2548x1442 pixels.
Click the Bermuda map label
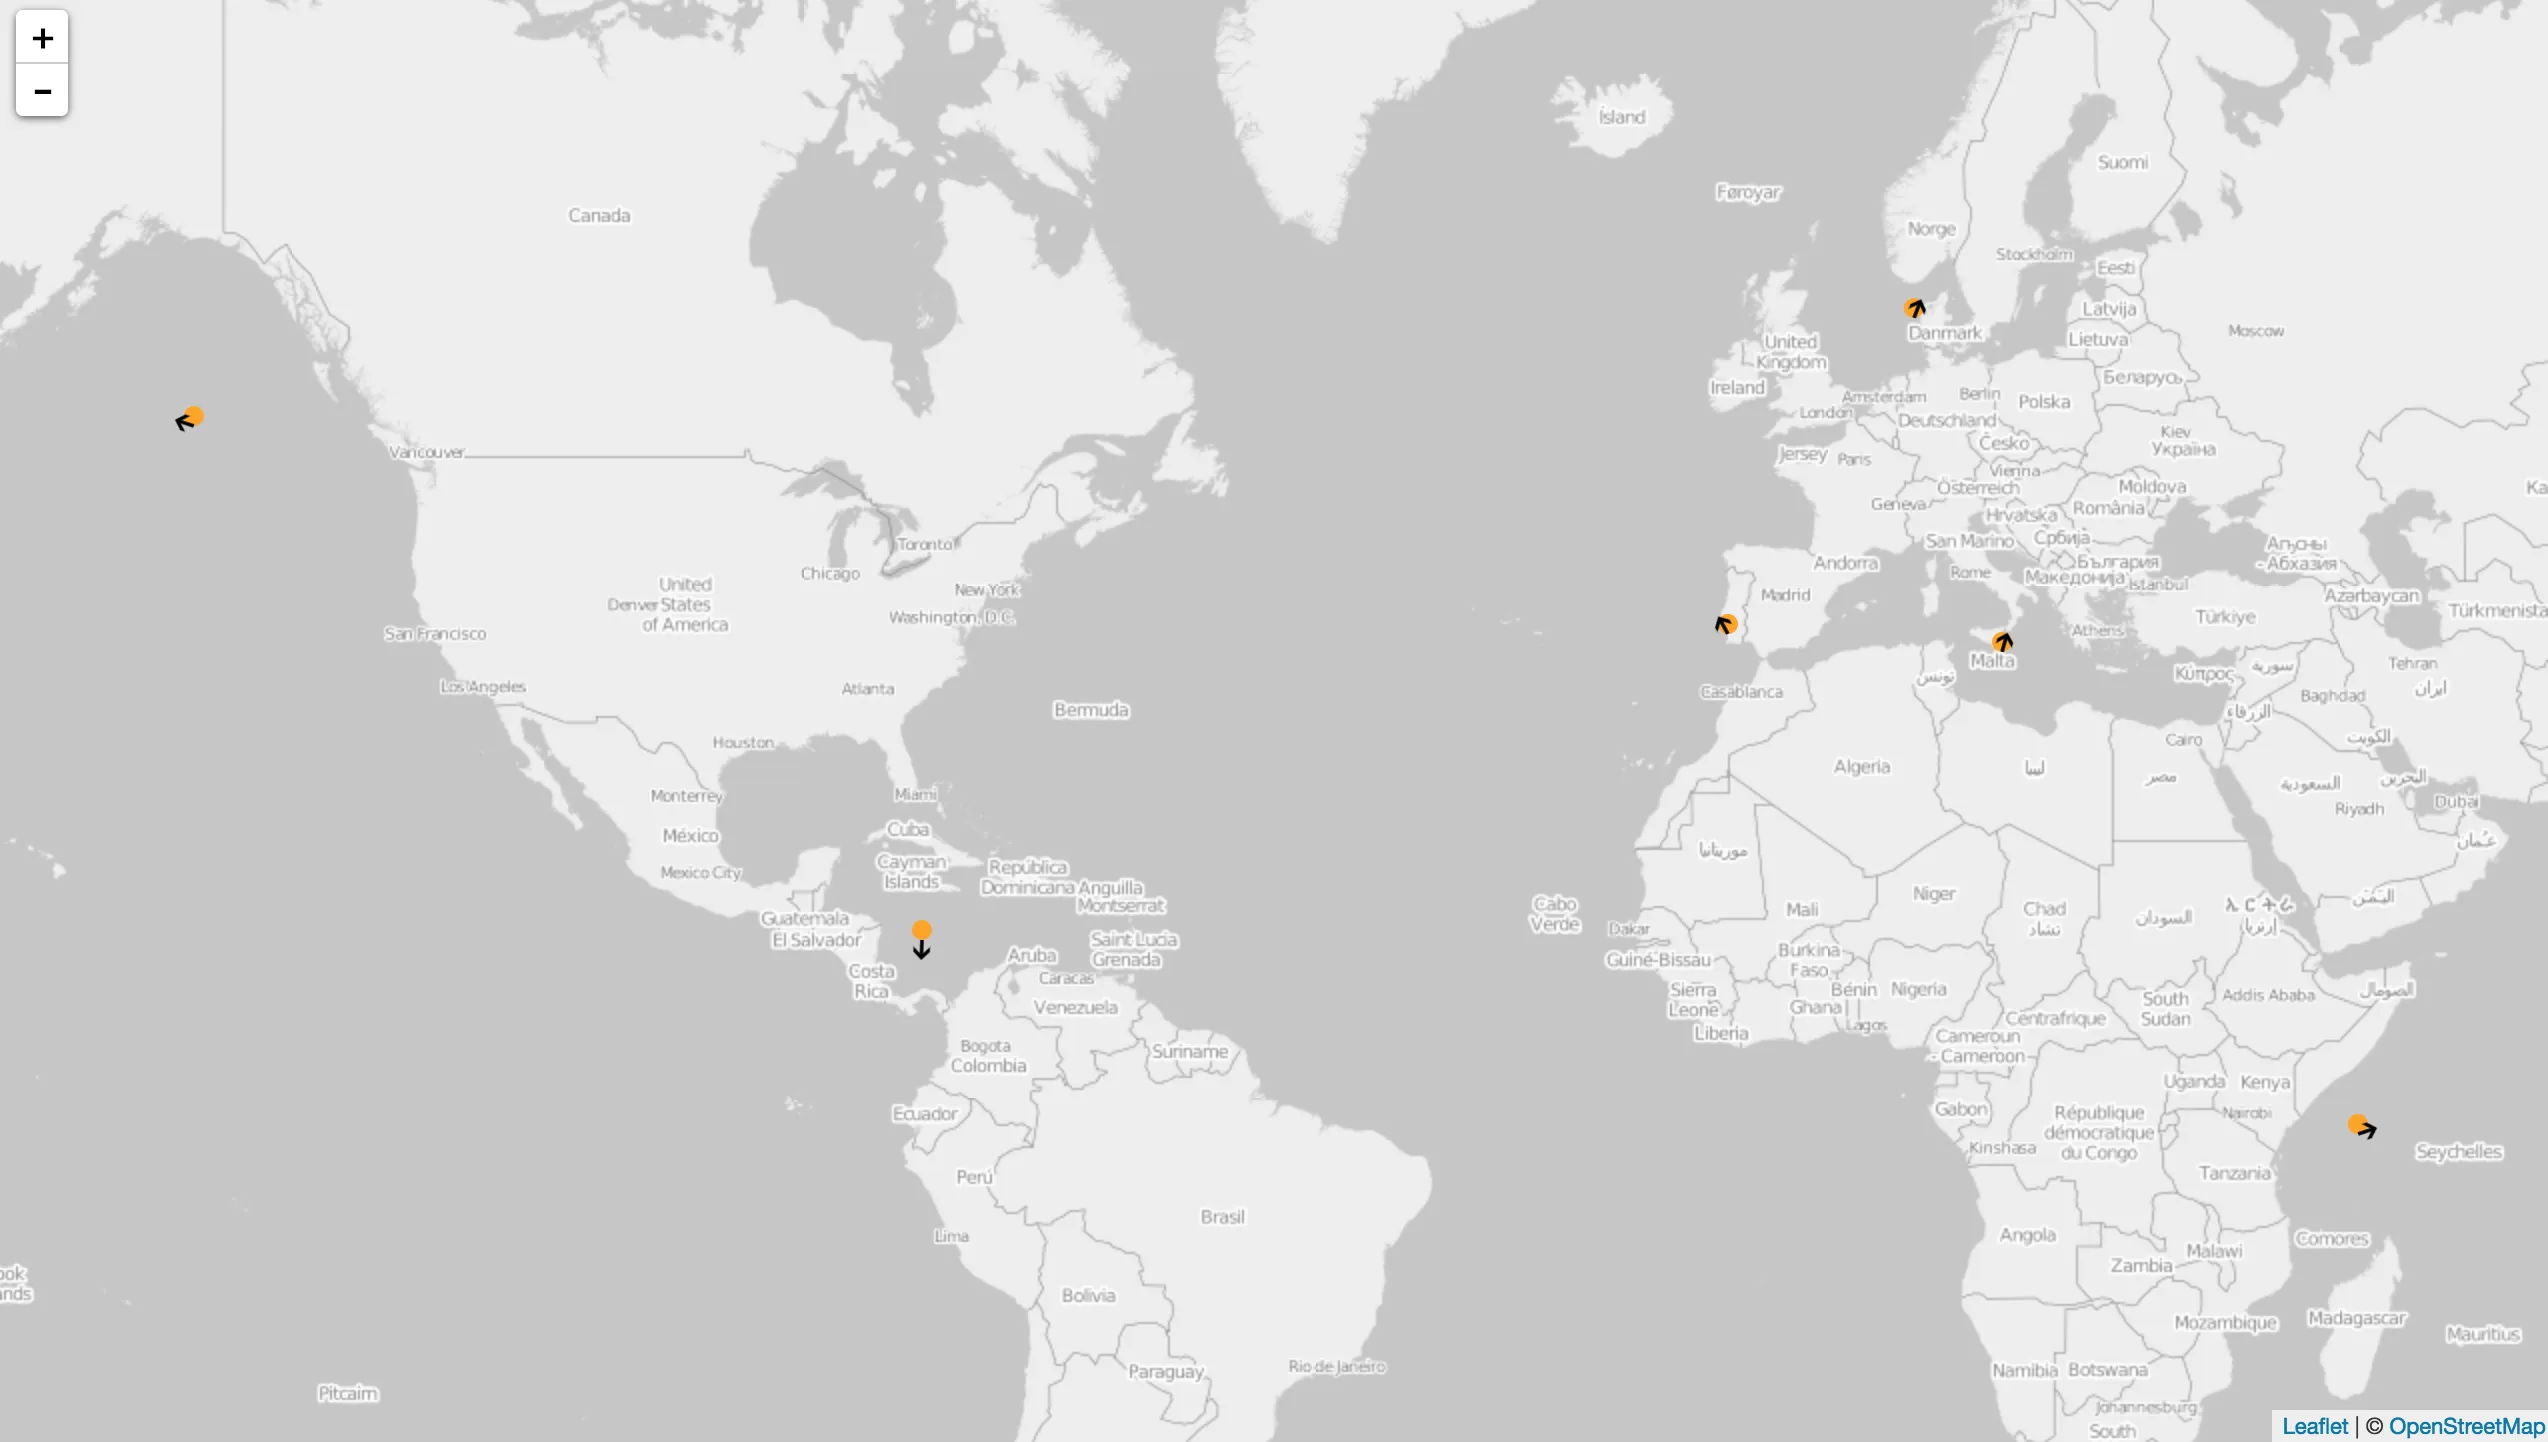[x=1090, y=709]
